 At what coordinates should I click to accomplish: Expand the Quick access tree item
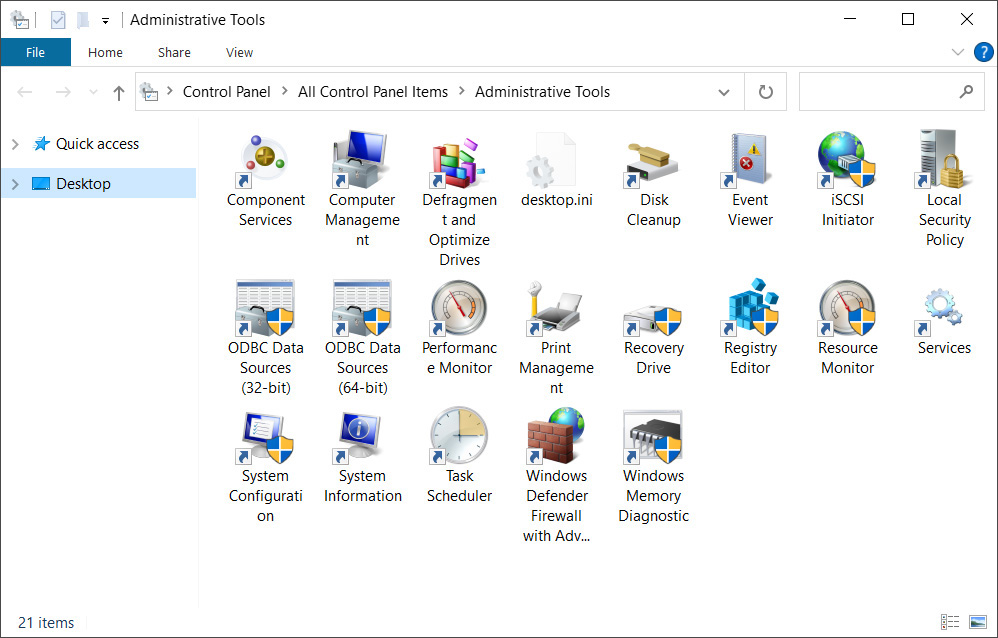tap(17, 143)
